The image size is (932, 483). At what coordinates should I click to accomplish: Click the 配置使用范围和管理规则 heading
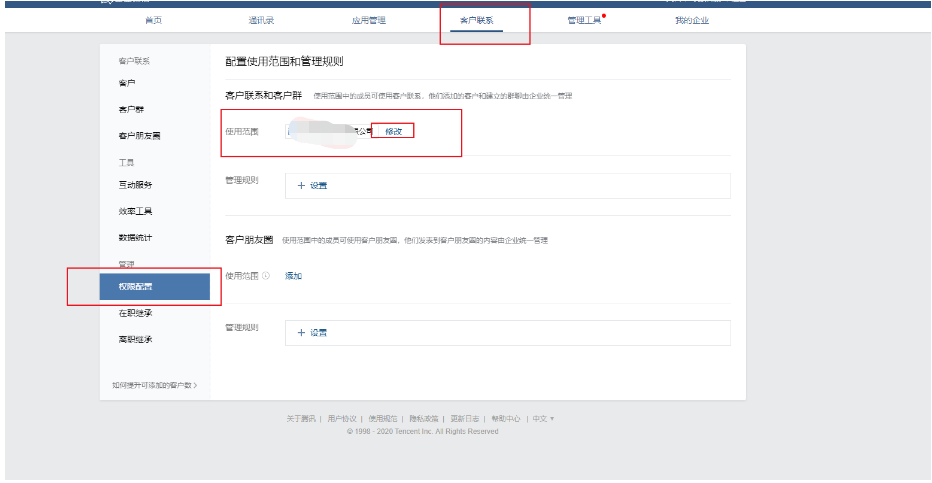[284, 61]
